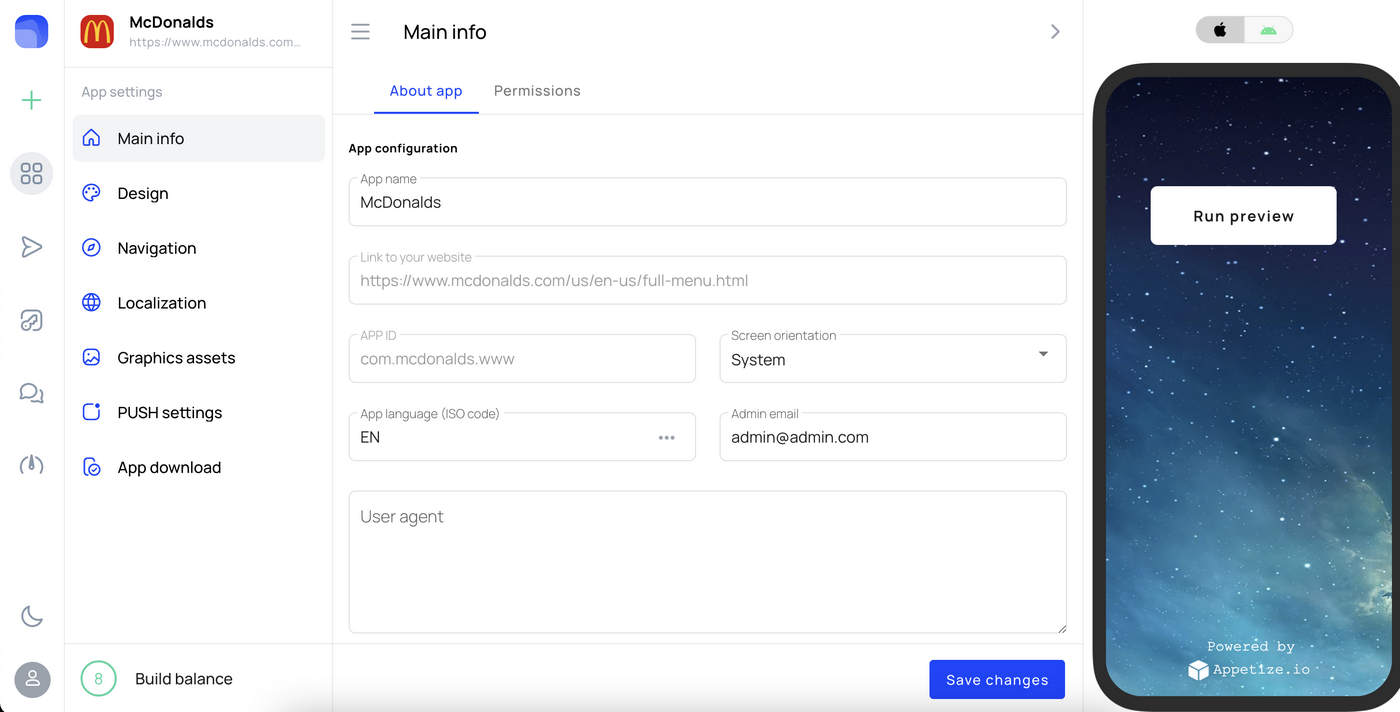Click the hamburger menu icon
The image size is (1400, 712).
[361, 32]
